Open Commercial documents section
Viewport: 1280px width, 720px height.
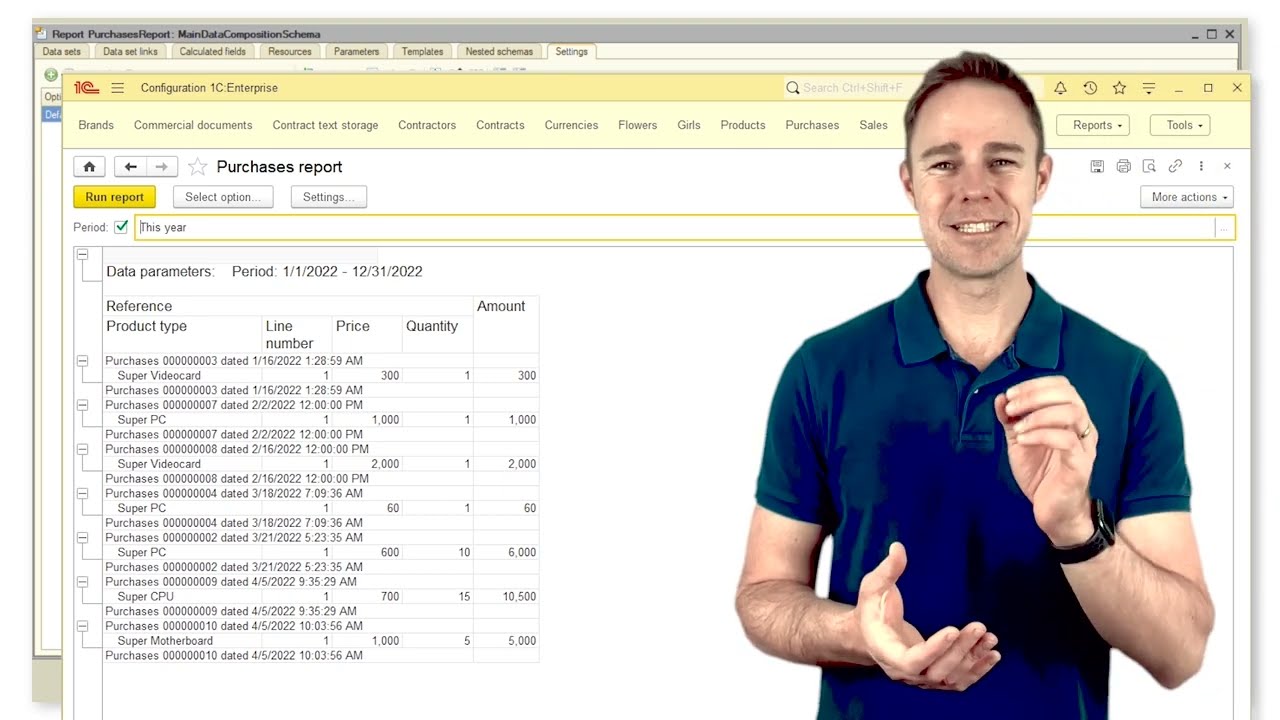tap(193, 125)
